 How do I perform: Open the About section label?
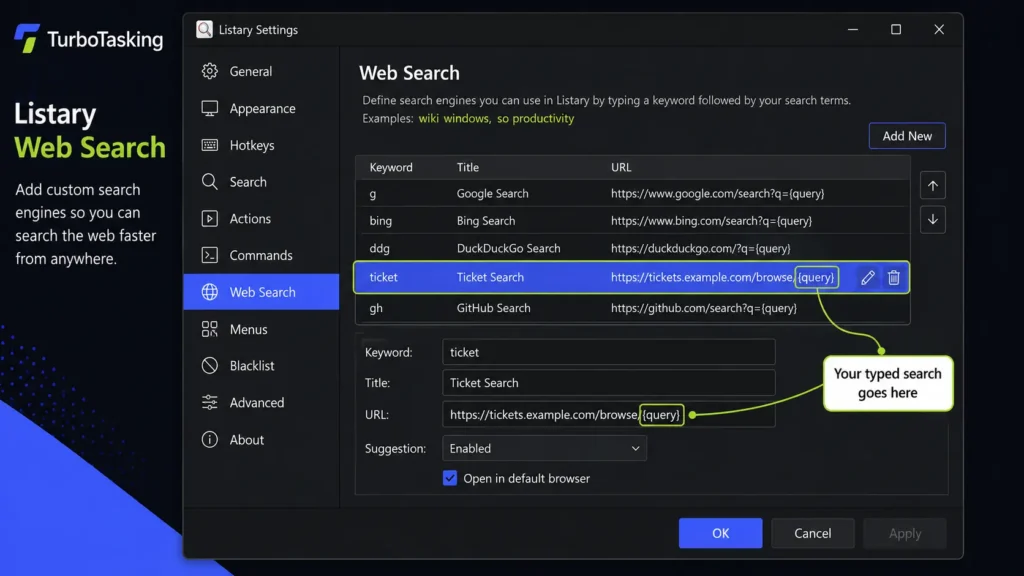tap(247, 440)
